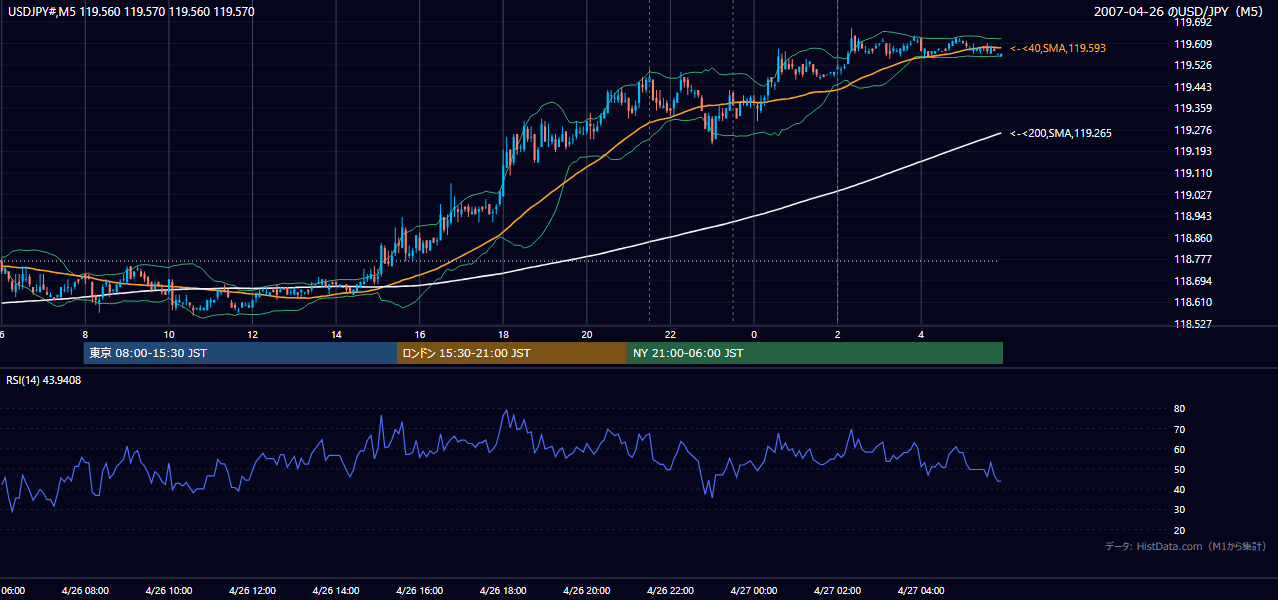Screen dimensions: 1278x600
Task: Click RSI level label 50
Action: (1179, 469)
